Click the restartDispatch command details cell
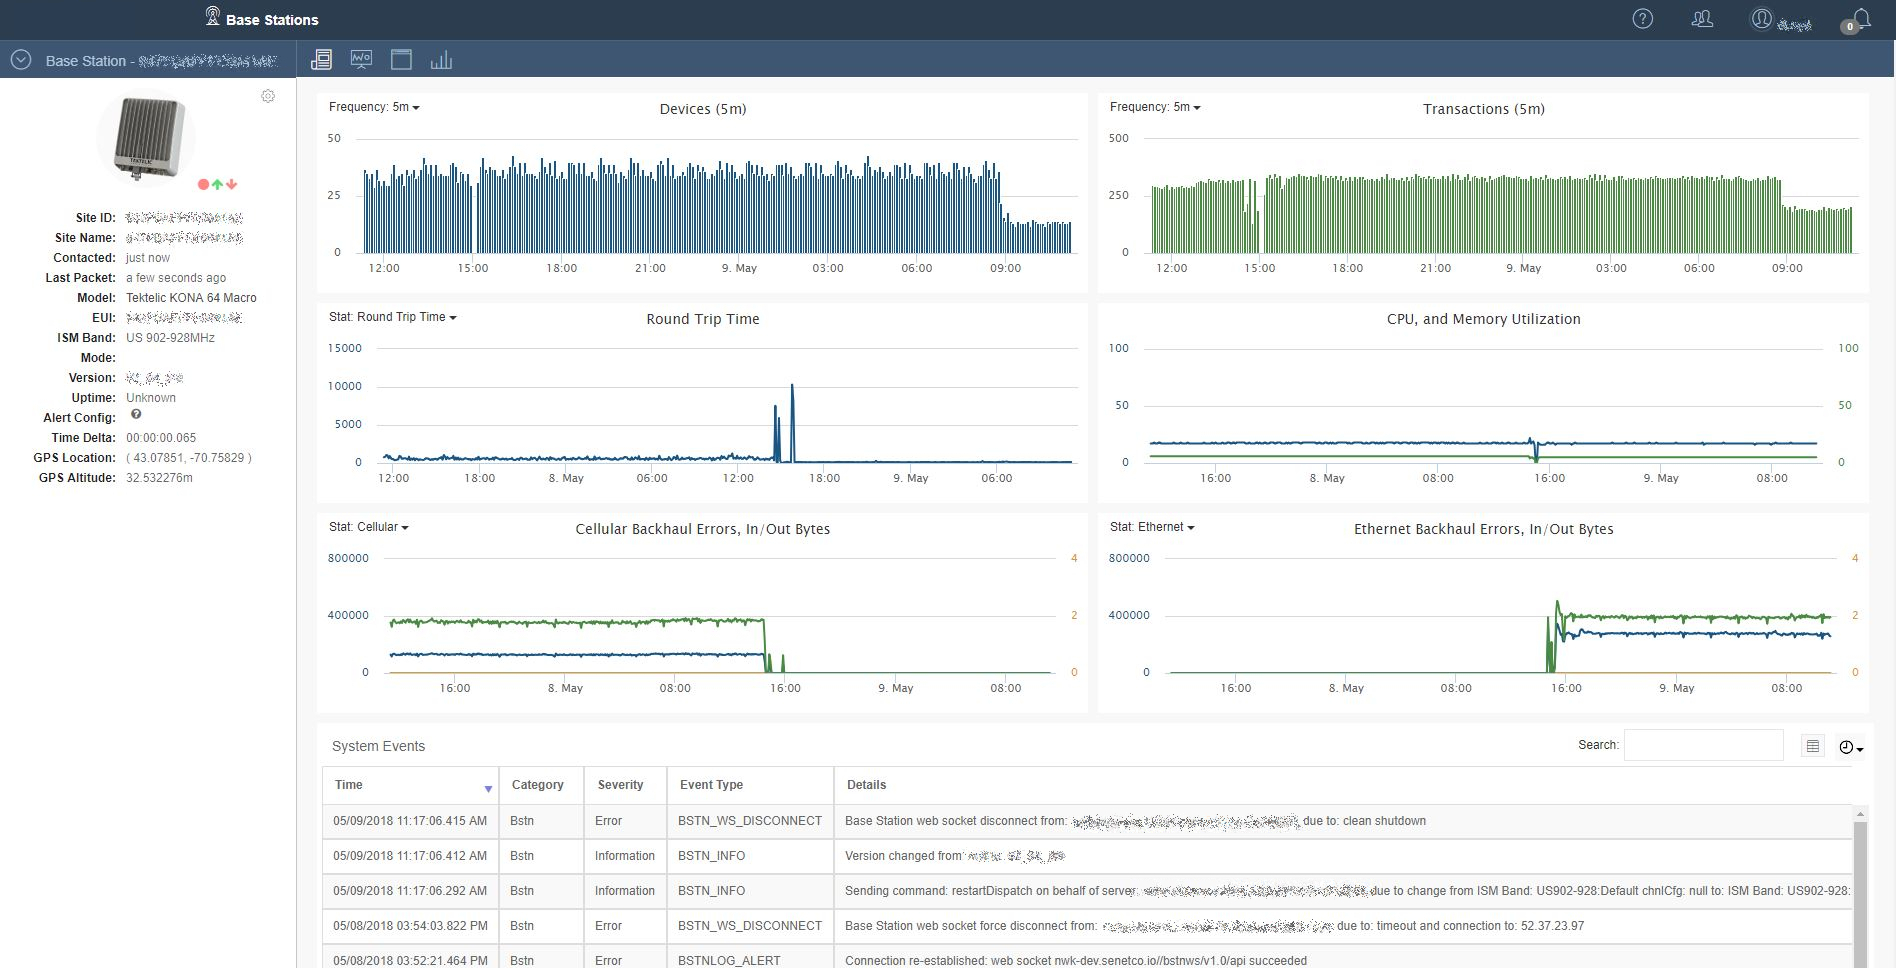Screen dimensions: 1896x968 coord(1343,891)
